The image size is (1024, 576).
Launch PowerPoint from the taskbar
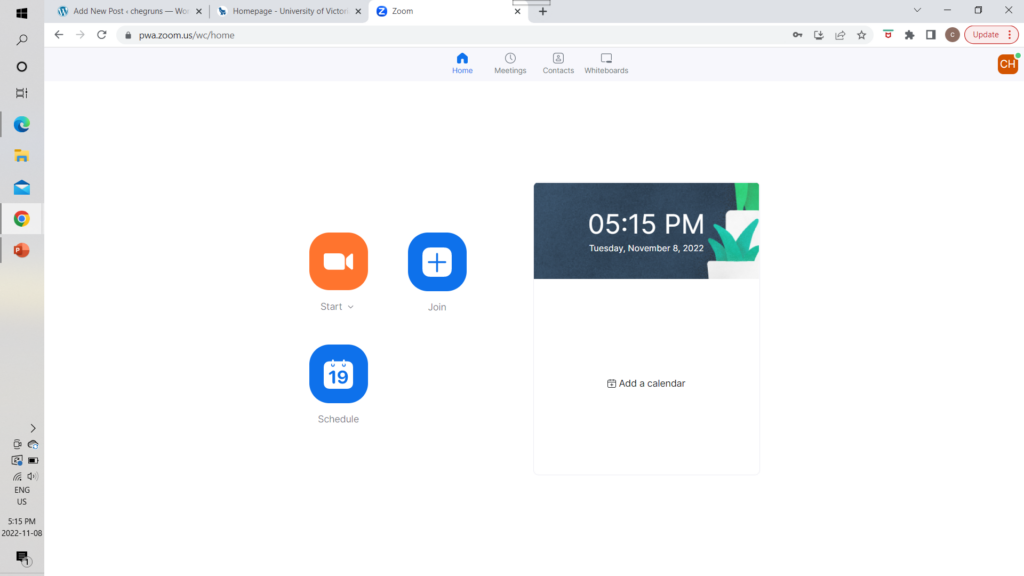21,250
